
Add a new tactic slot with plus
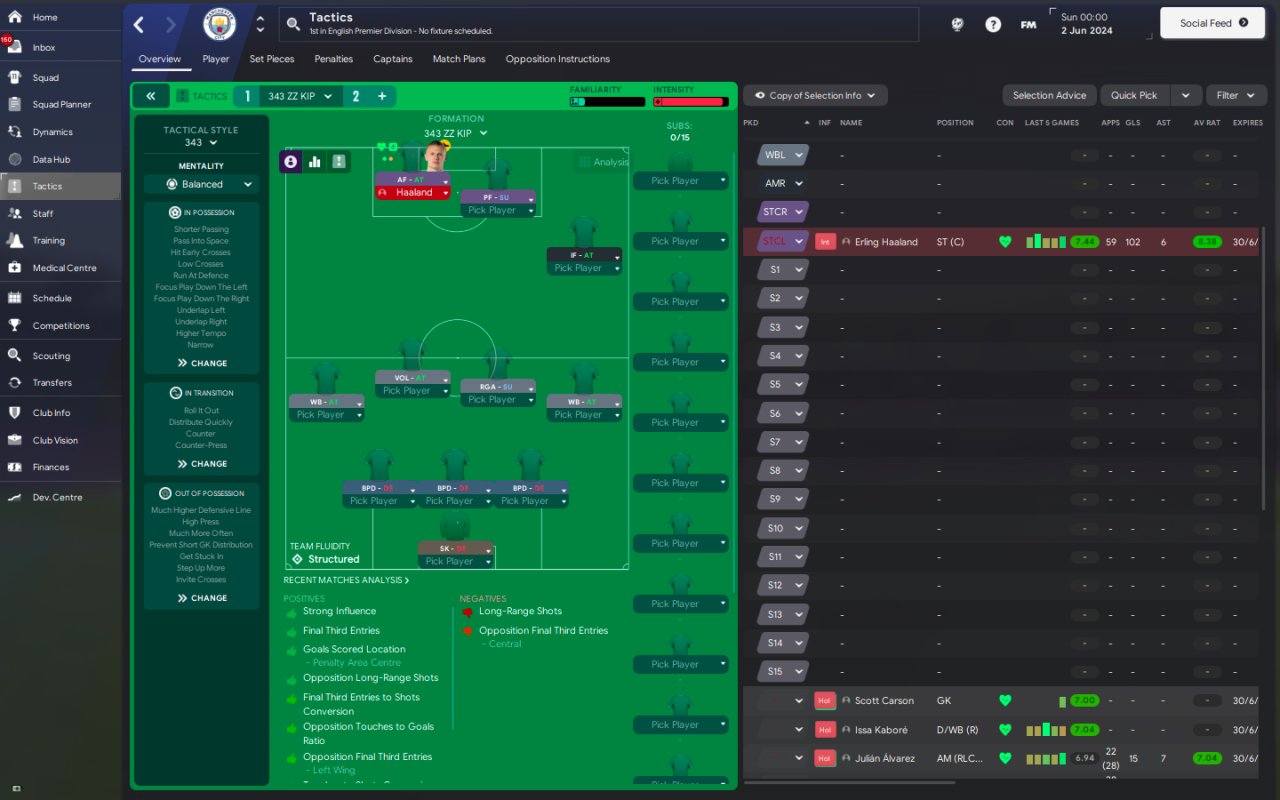pos(382,96)
